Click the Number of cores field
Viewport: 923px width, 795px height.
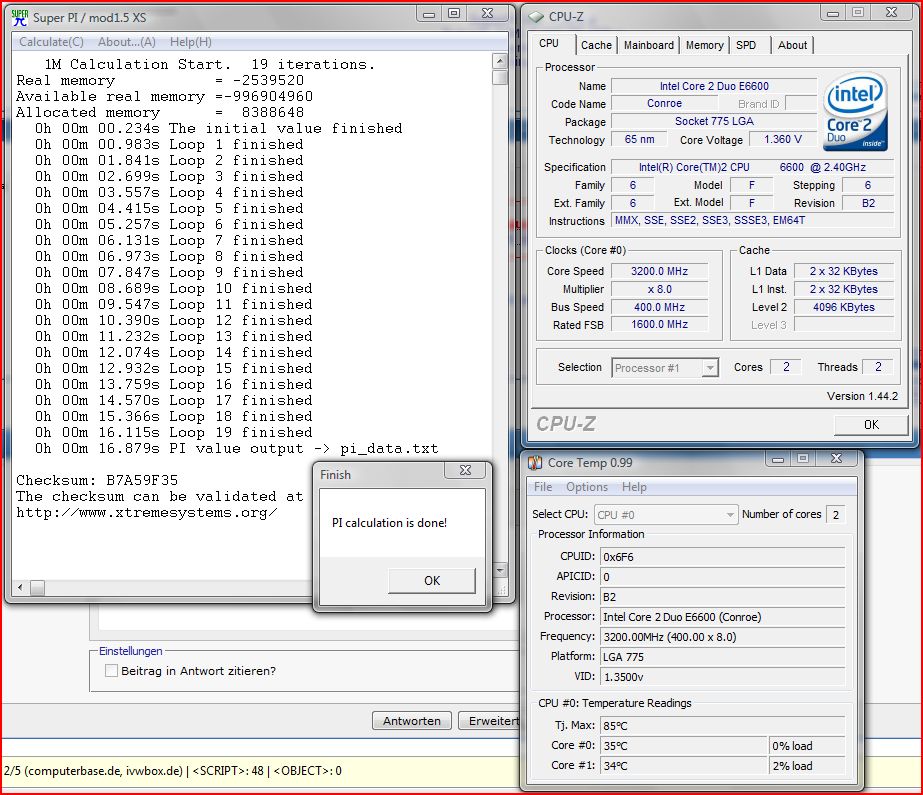tap(835, 515)
